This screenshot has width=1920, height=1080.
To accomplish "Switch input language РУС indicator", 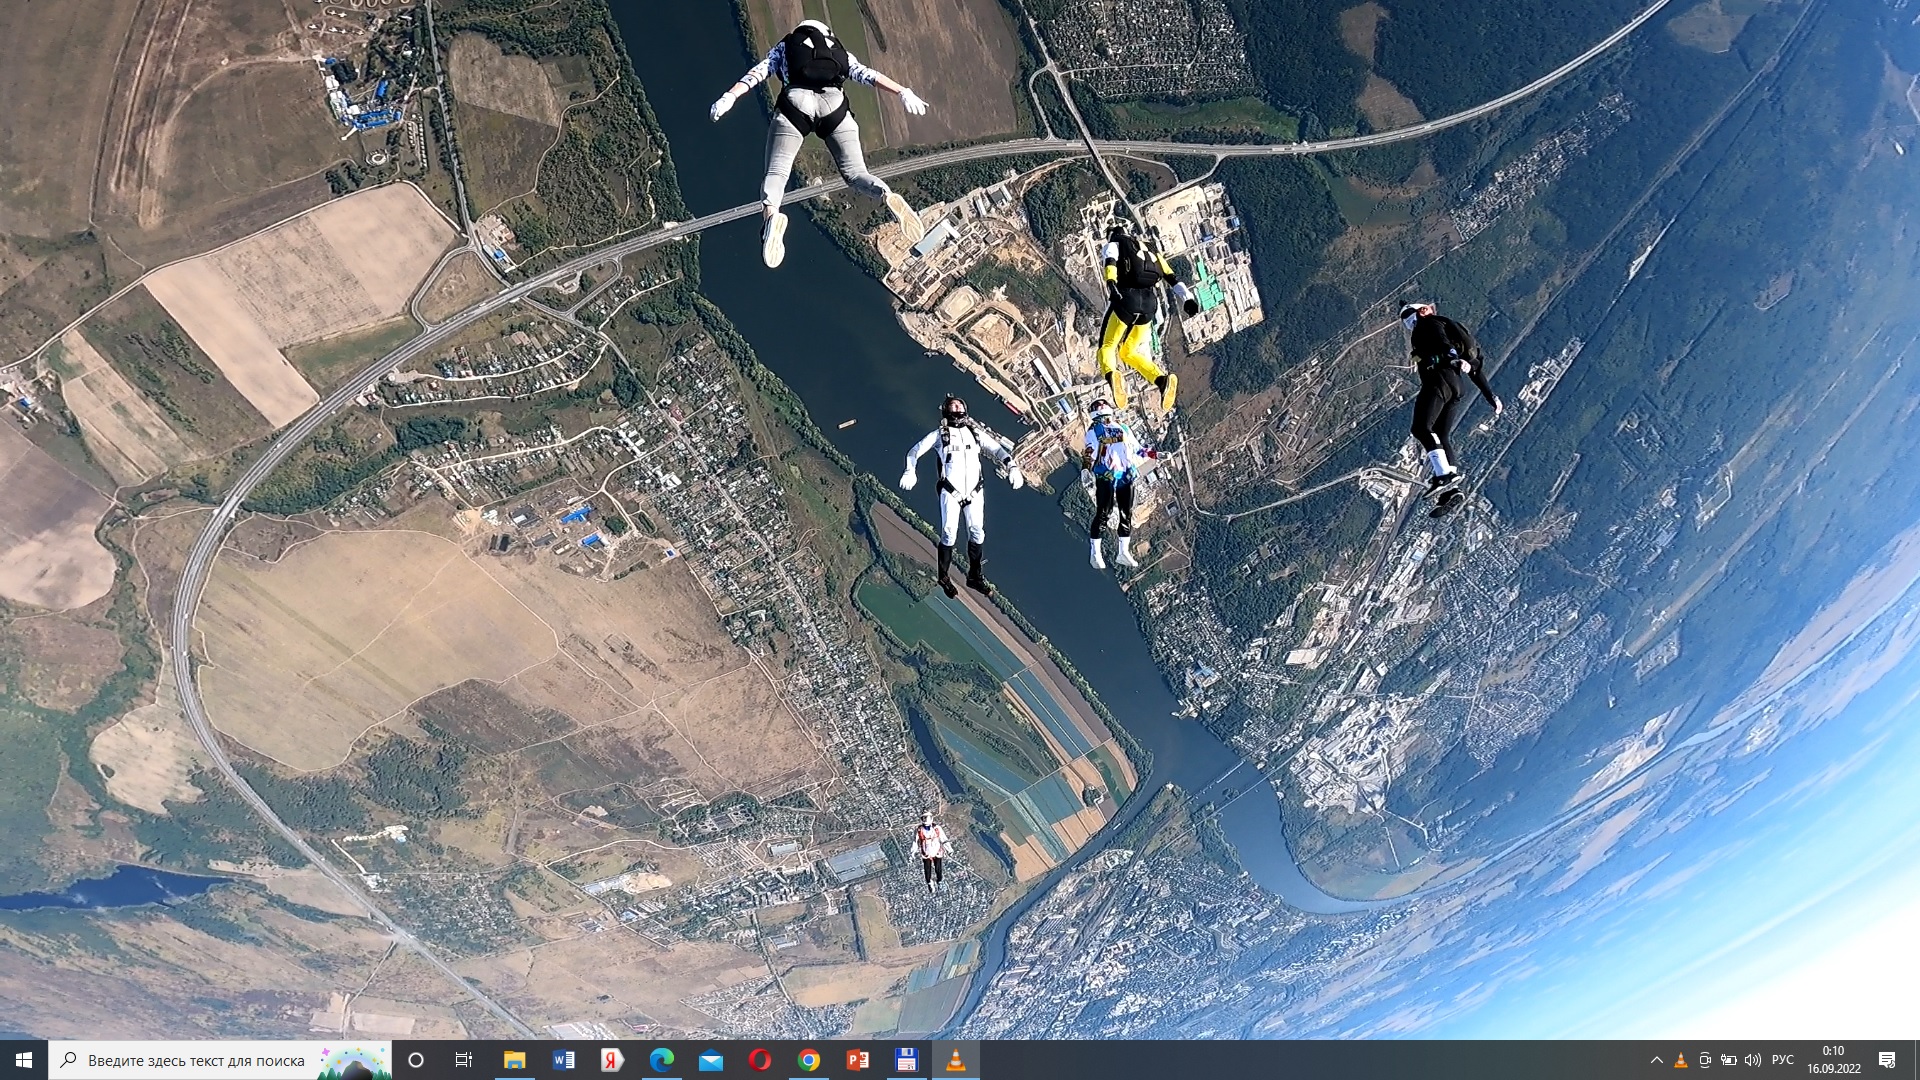I will click(1782, 1060).
